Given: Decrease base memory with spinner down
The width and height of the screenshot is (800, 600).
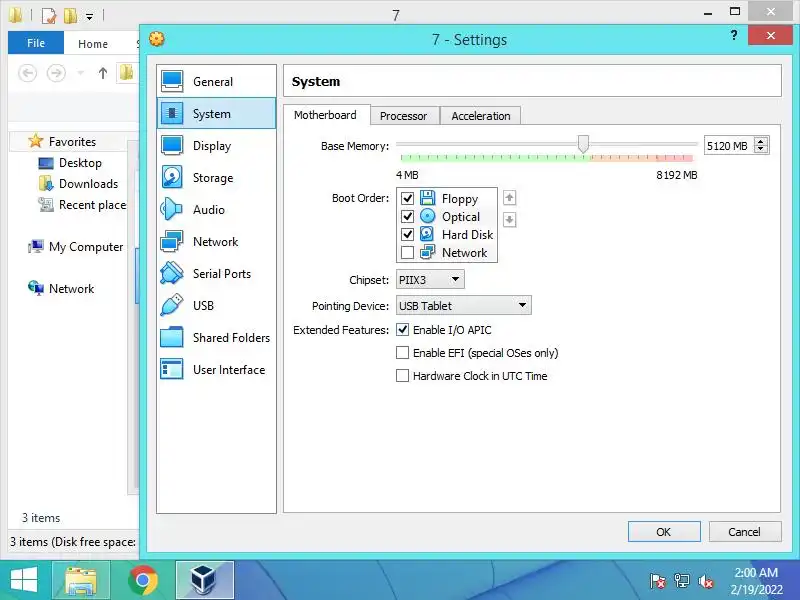Looking at the screenshot, I should click(761, 149).
